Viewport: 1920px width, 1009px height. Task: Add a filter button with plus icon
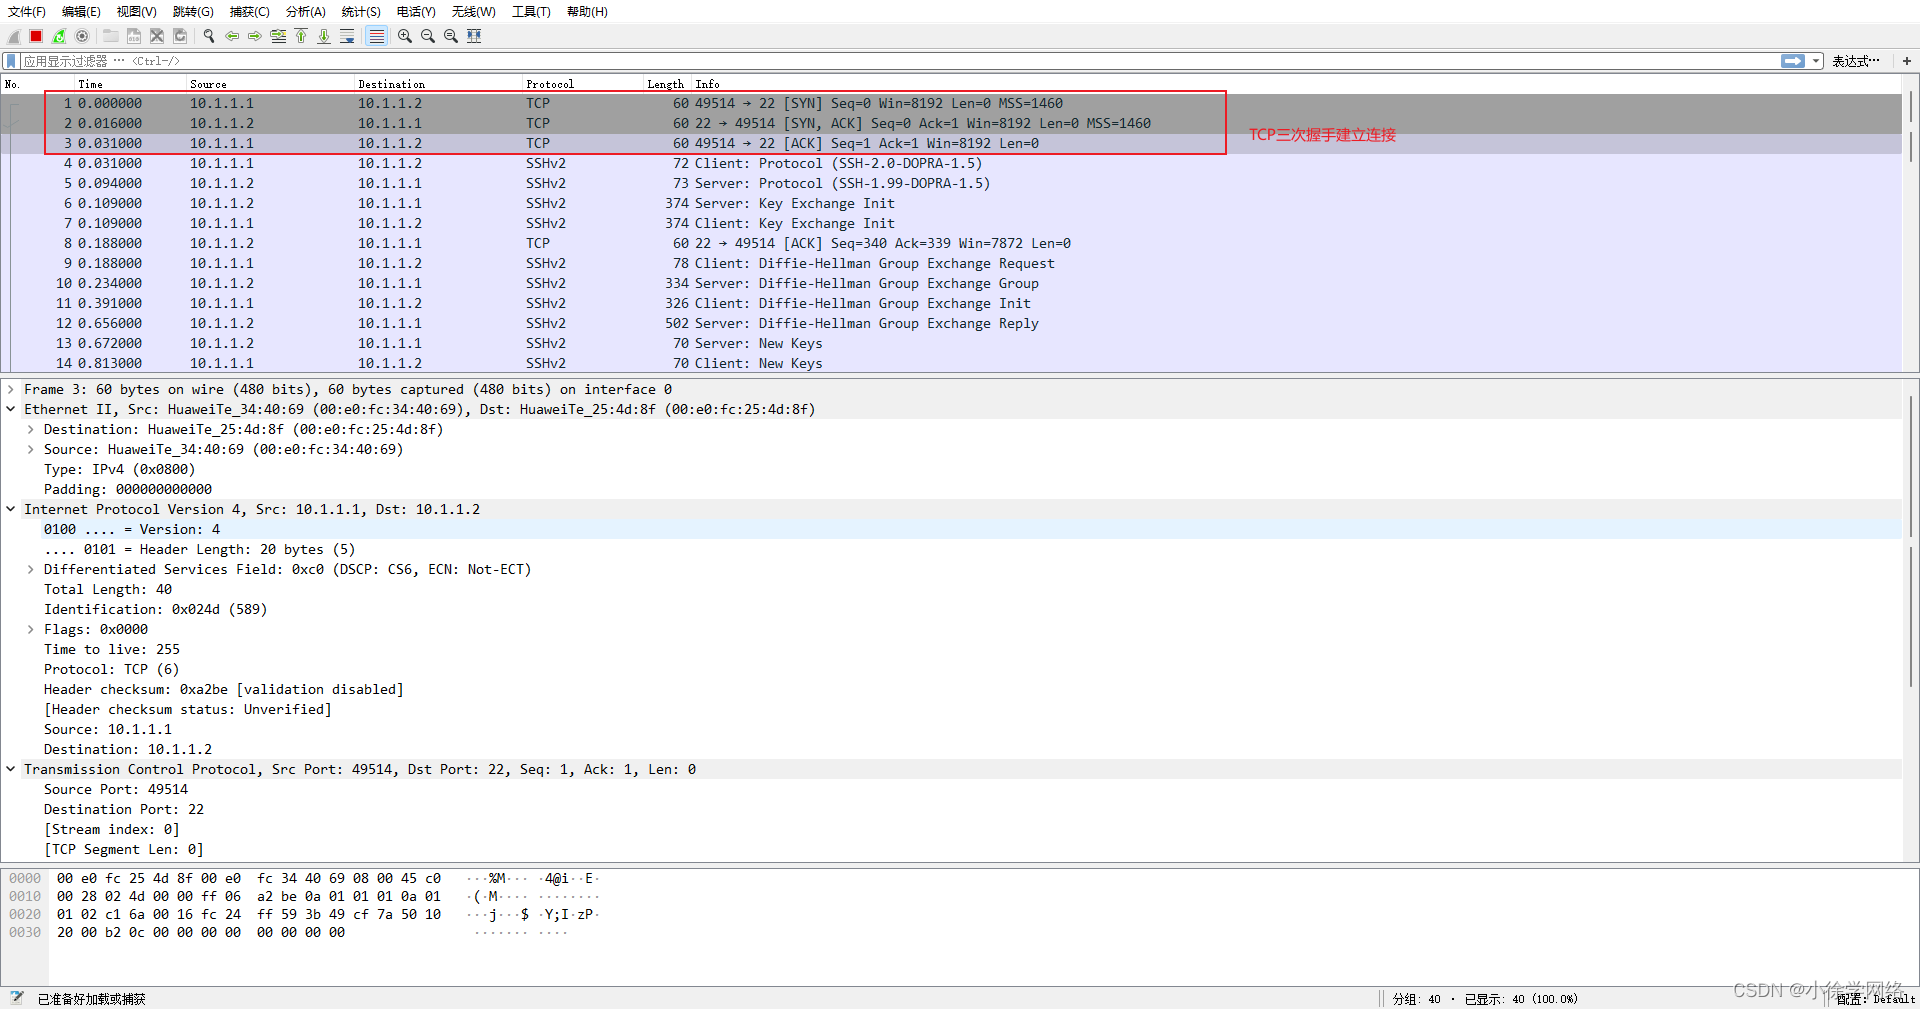1907,61
